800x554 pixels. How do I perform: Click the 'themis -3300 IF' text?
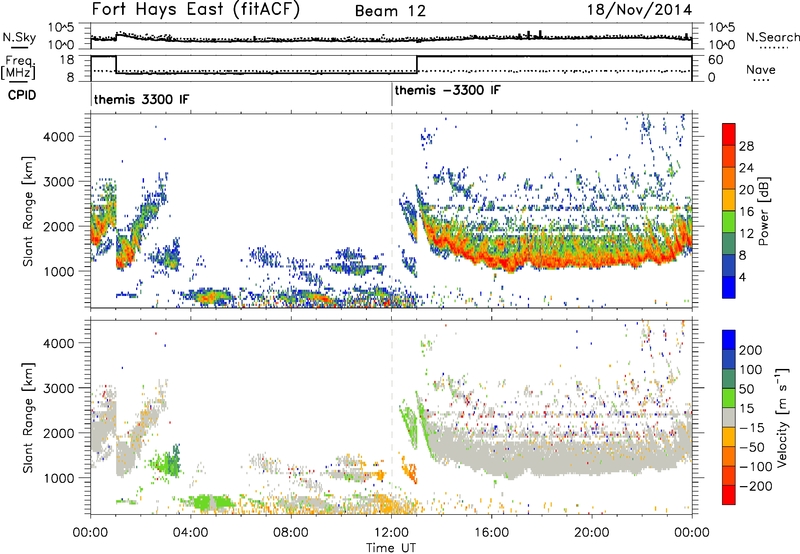coord(447,90)
